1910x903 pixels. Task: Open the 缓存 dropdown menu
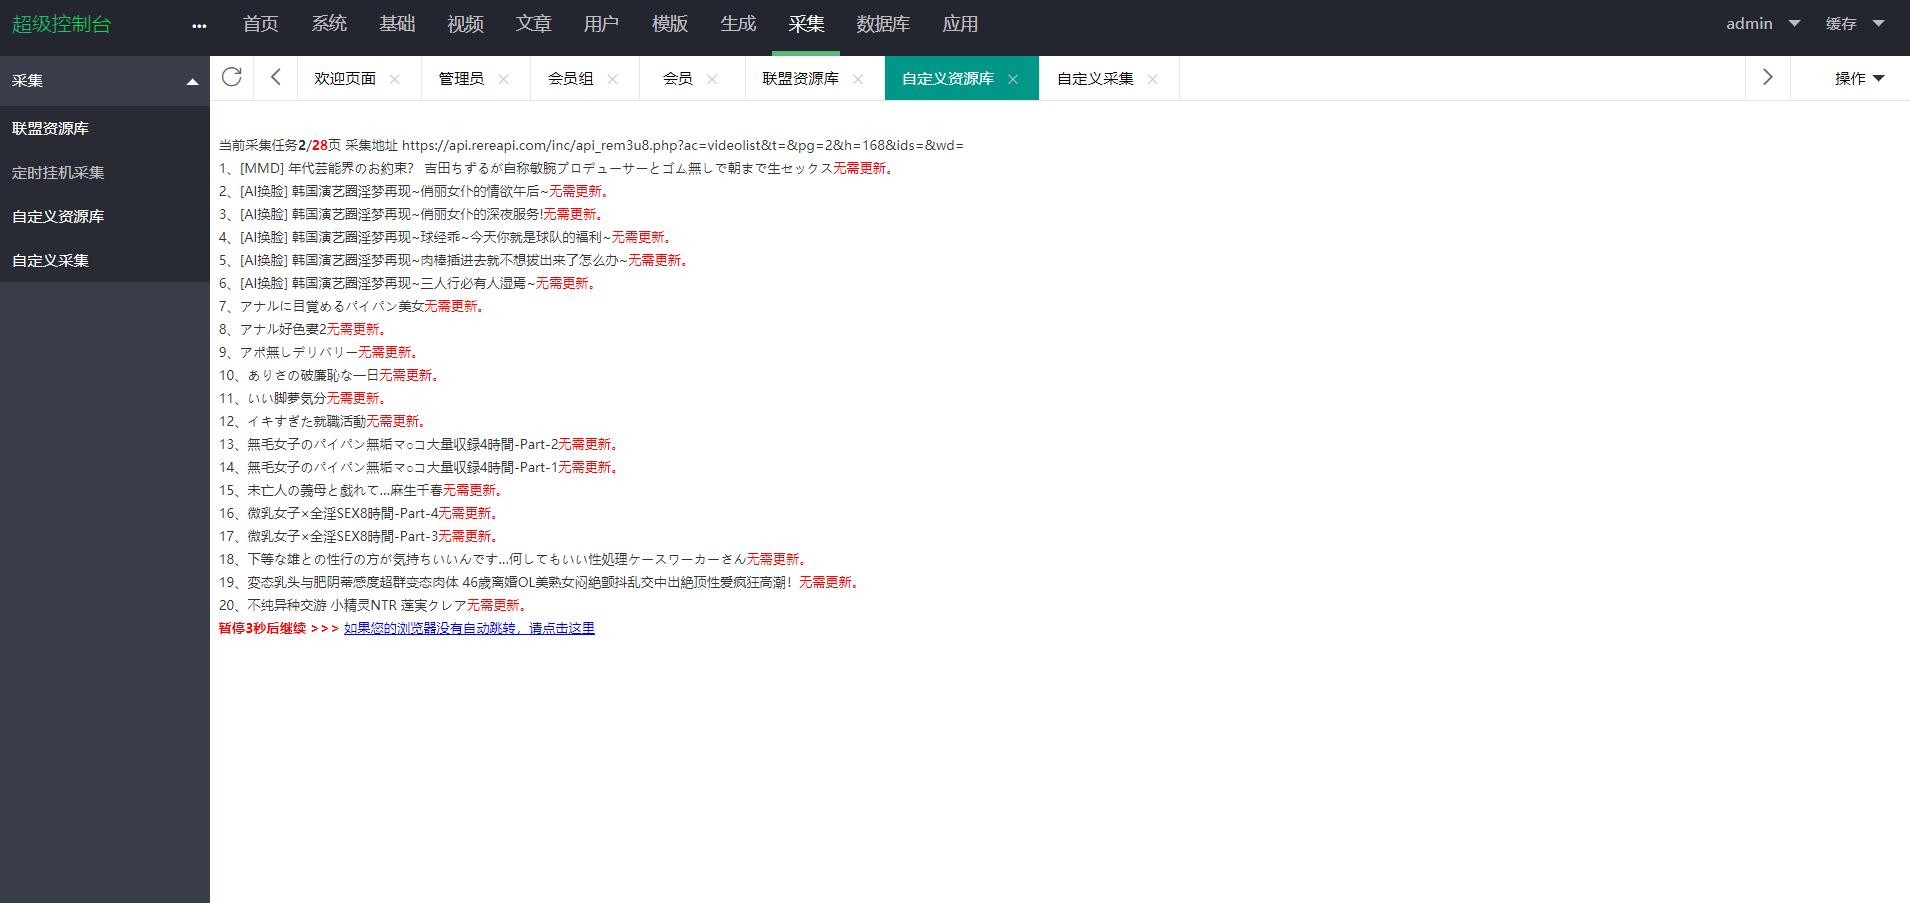tap(1854, 24)
